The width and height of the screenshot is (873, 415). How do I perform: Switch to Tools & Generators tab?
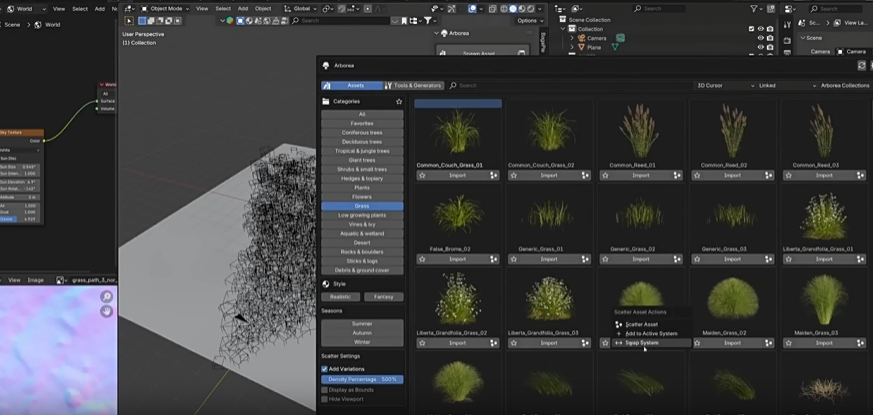pos(413,86)
